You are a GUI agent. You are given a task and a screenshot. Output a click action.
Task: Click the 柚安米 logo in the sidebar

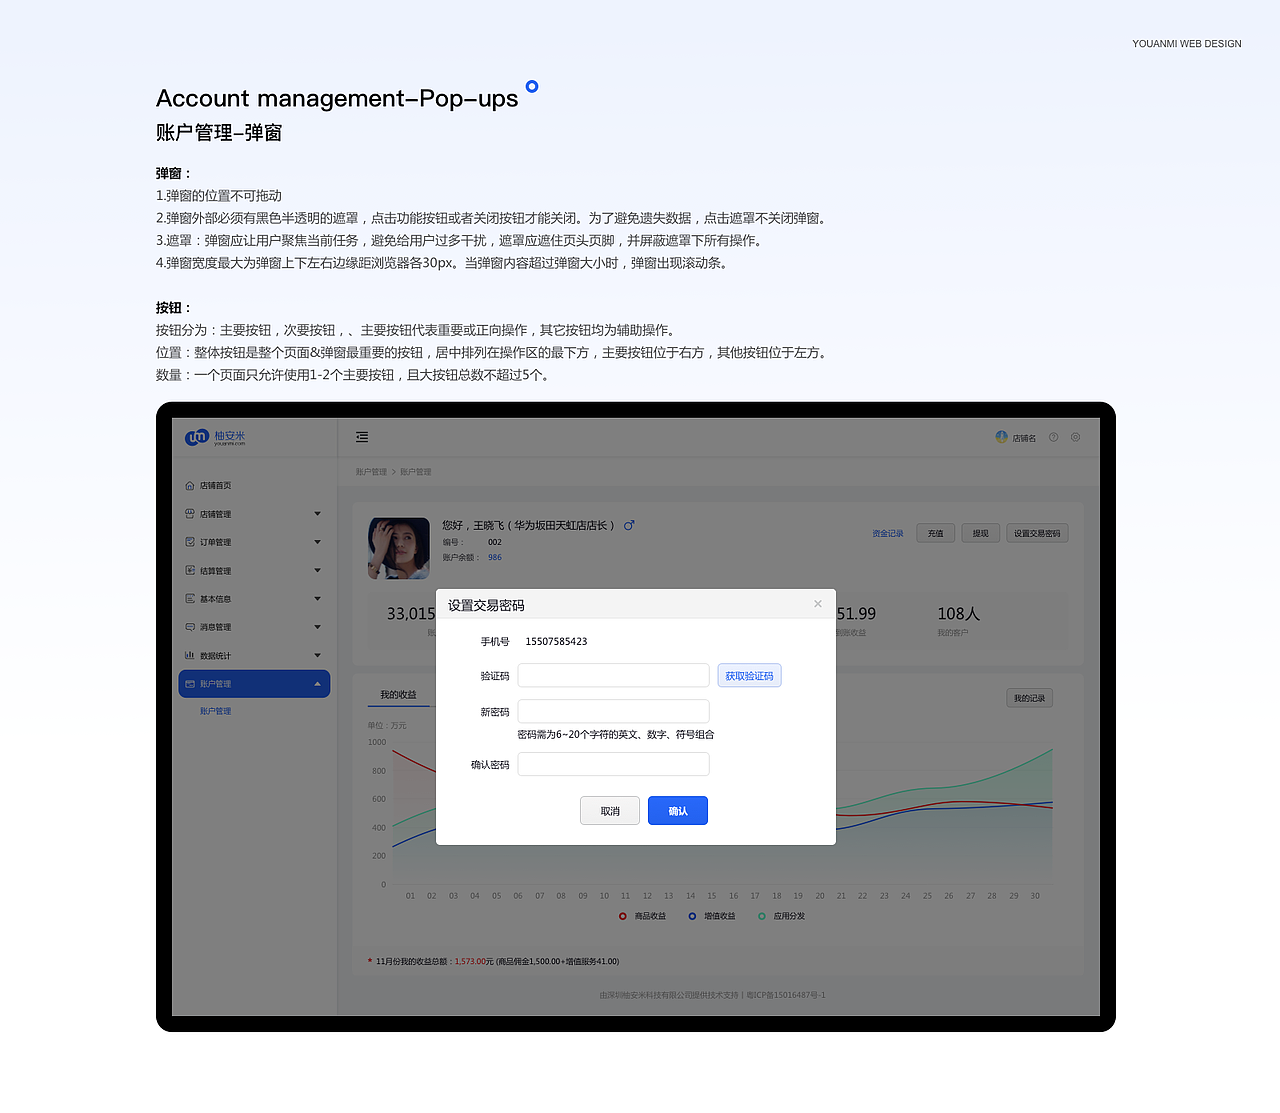pyautogui.click(x=215, y=437)
